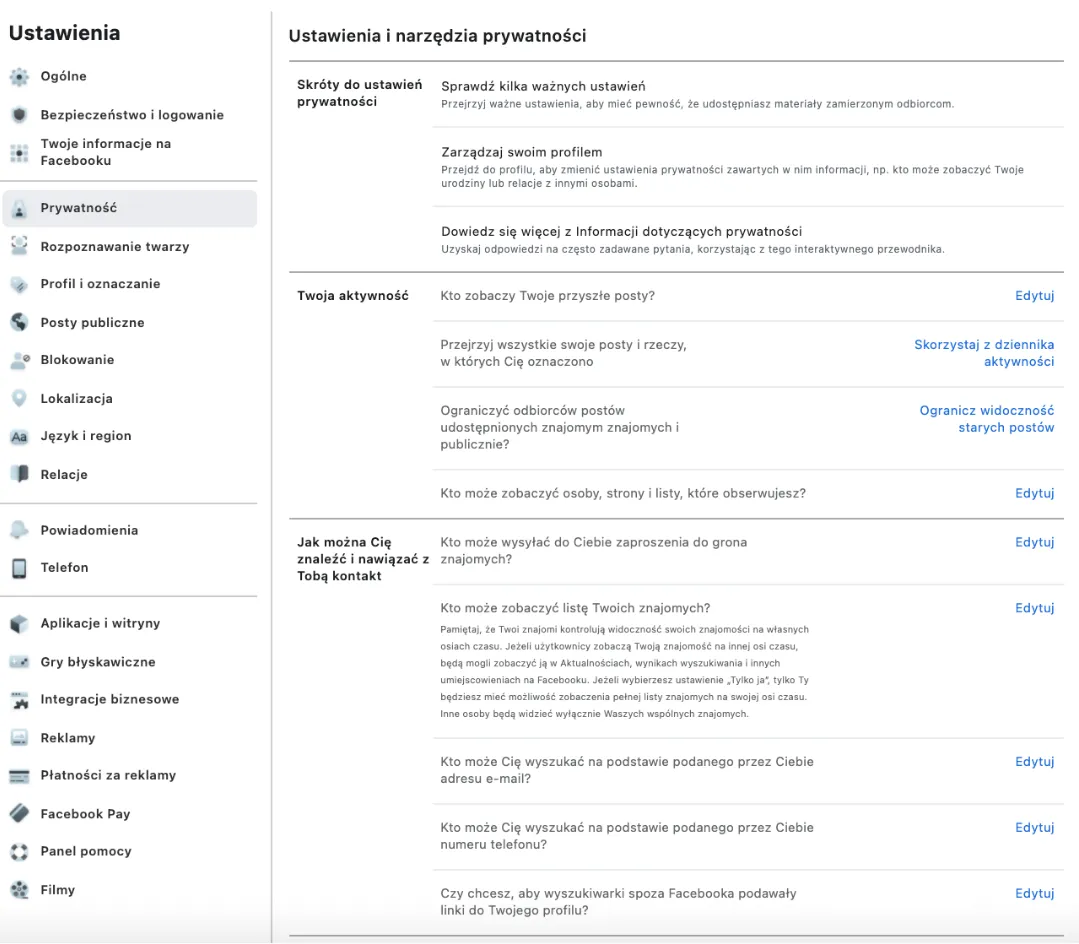1079x944 pixels.
Task: Click the phone icon for Telefon
Action: pos(19,568)
